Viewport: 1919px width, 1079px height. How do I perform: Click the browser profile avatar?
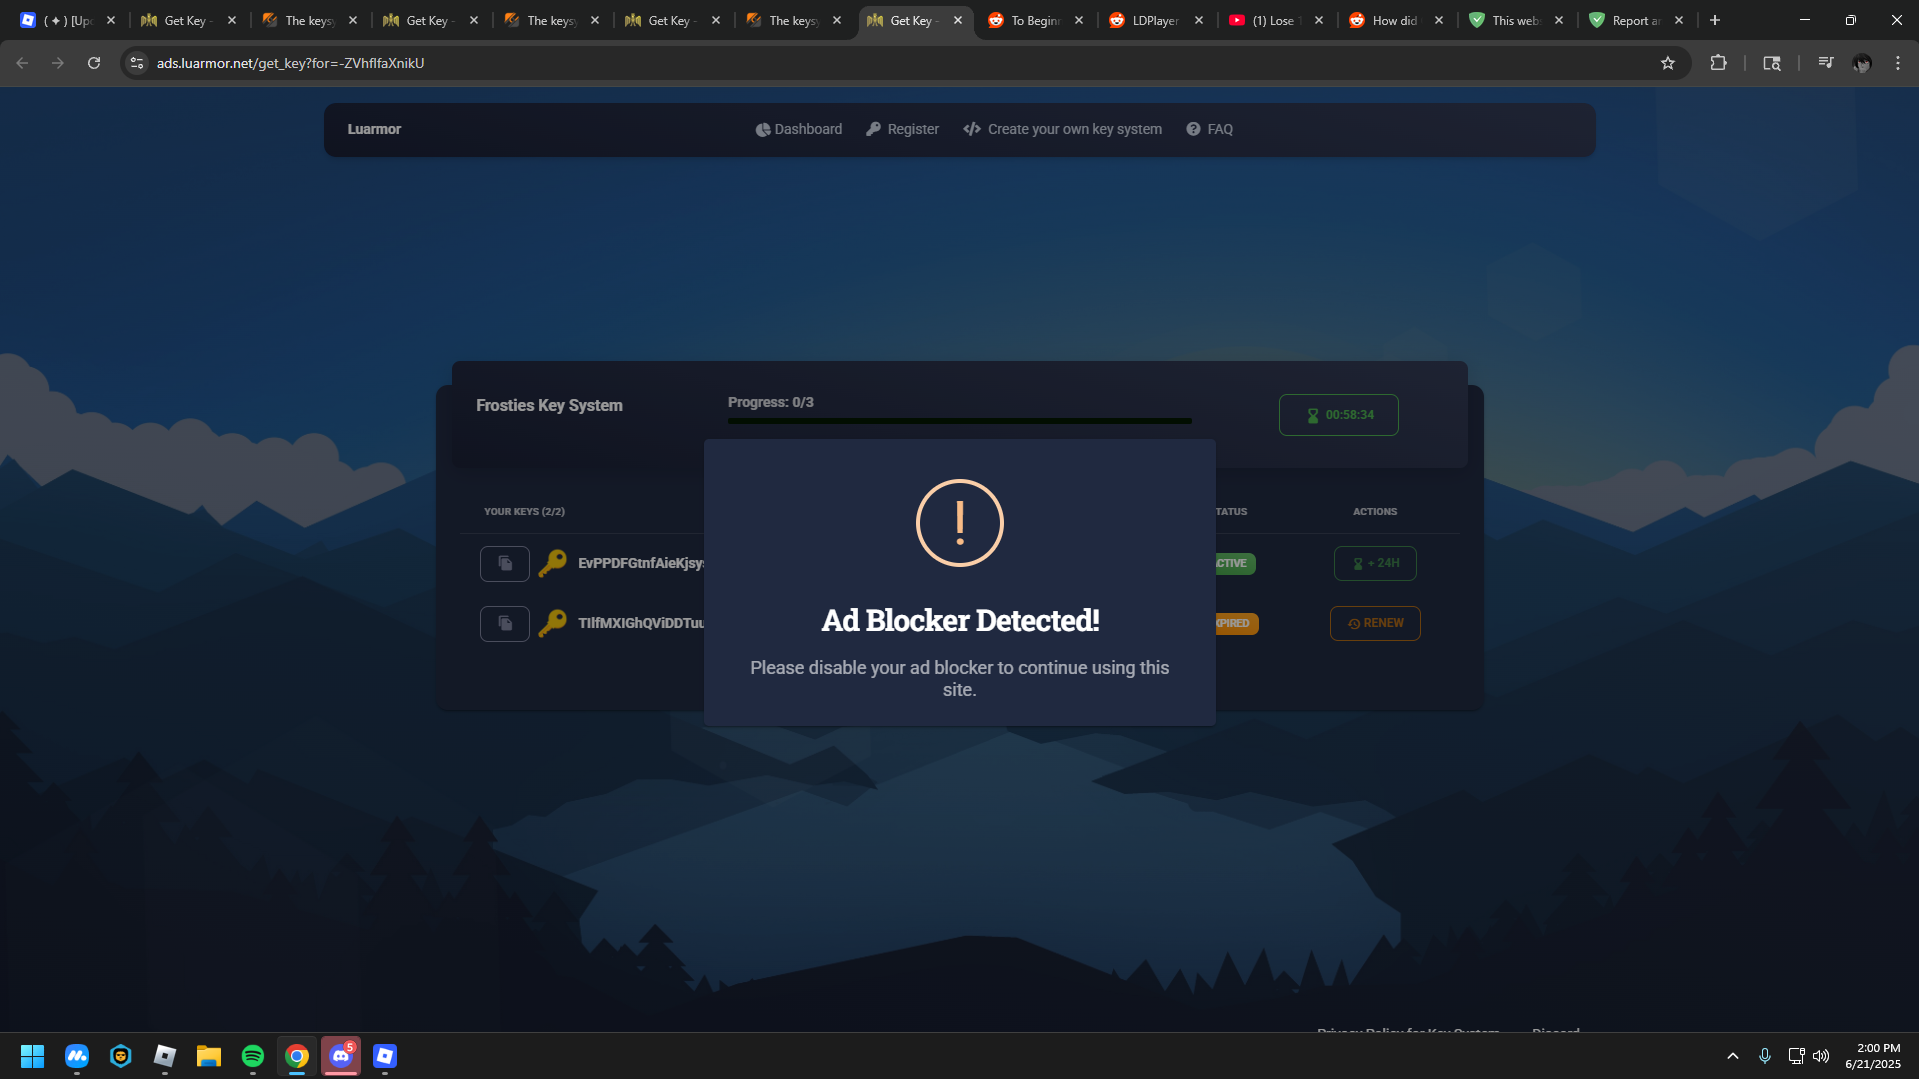(1862, 63)
